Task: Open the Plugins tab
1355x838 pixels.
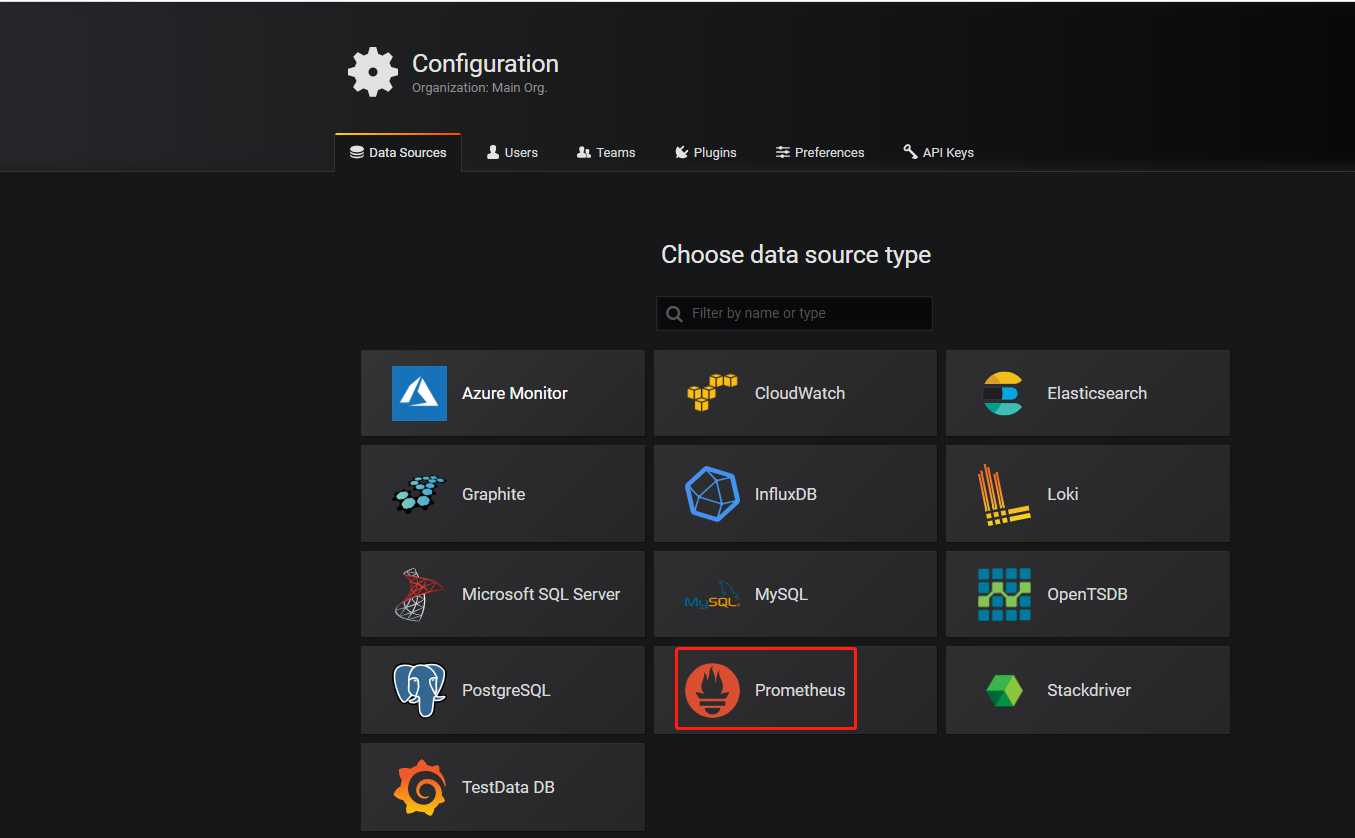Action: coord(706,153)
